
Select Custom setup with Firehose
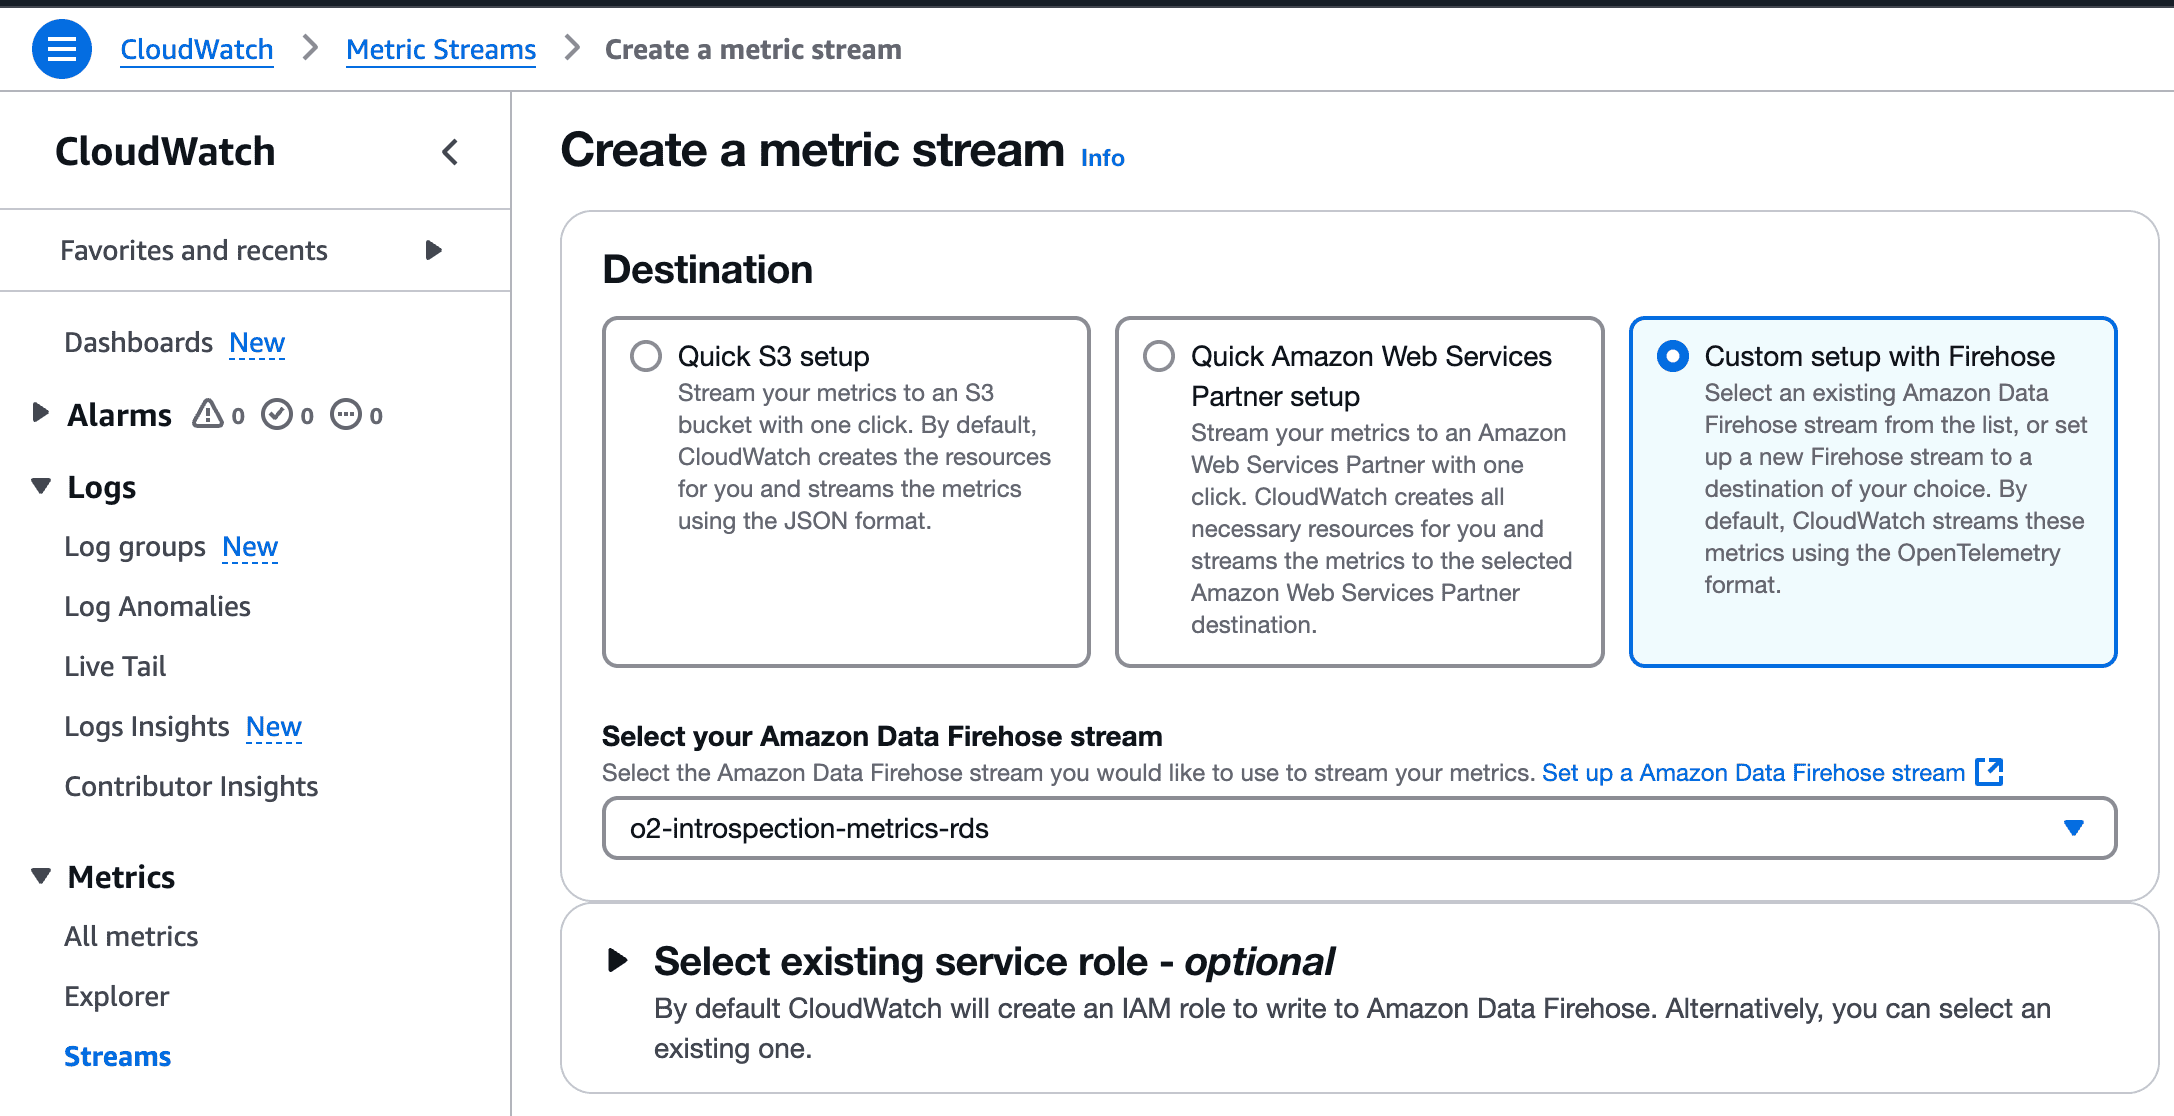click(x=1672, y=355)
